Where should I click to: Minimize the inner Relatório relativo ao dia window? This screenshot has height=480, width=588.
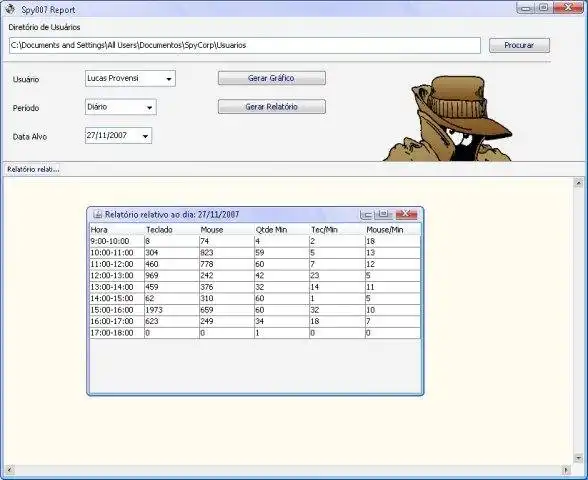[x=366, y=214]
